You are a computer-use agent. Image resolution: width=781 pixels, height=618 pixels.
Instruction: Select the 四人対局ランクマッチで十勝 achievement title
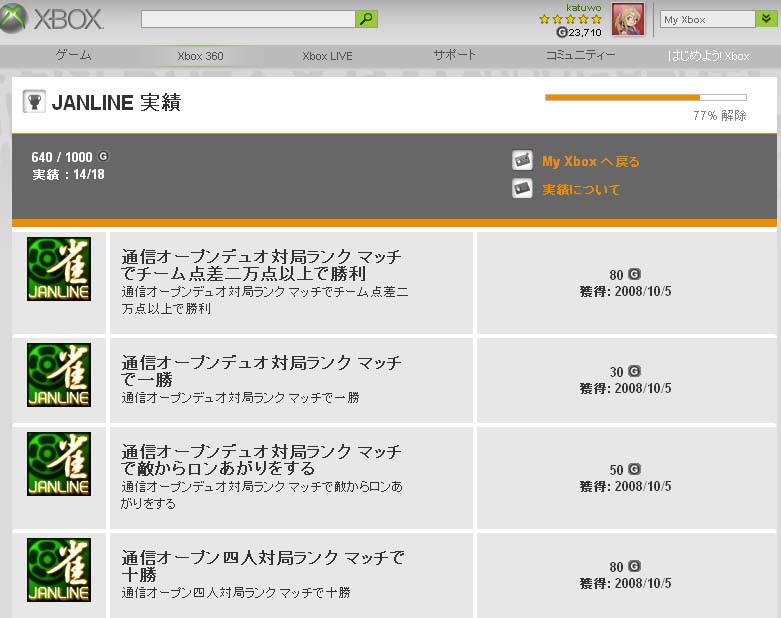click(262, 566)
